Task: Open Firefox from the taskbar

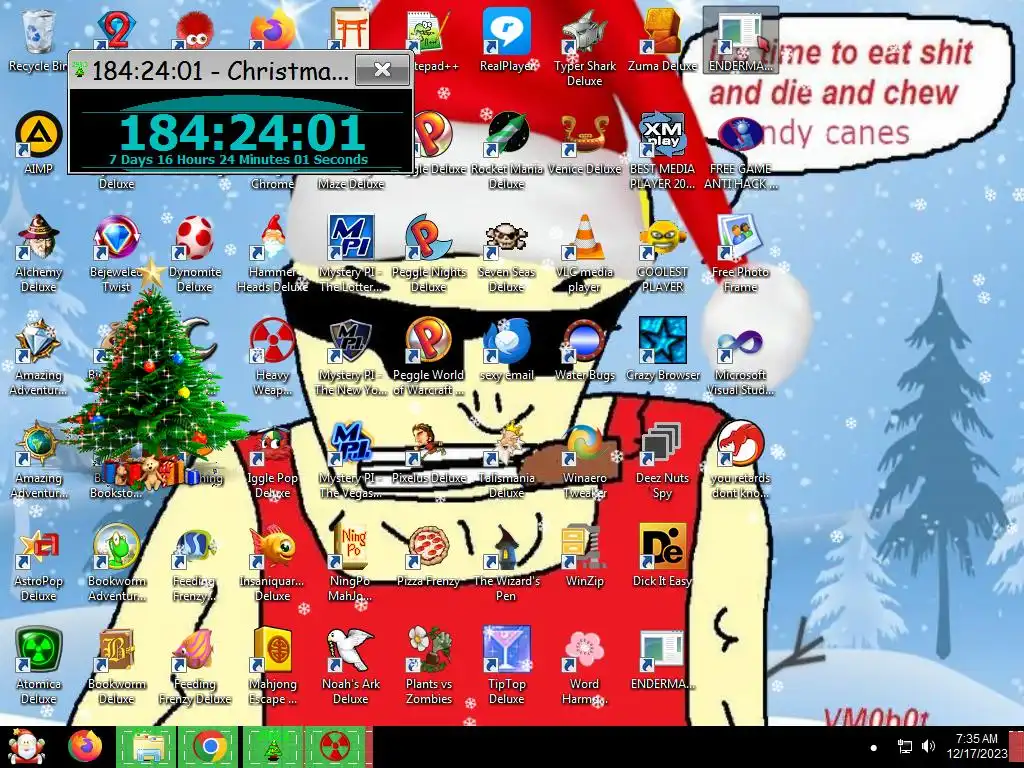Action: coord(86,746)
